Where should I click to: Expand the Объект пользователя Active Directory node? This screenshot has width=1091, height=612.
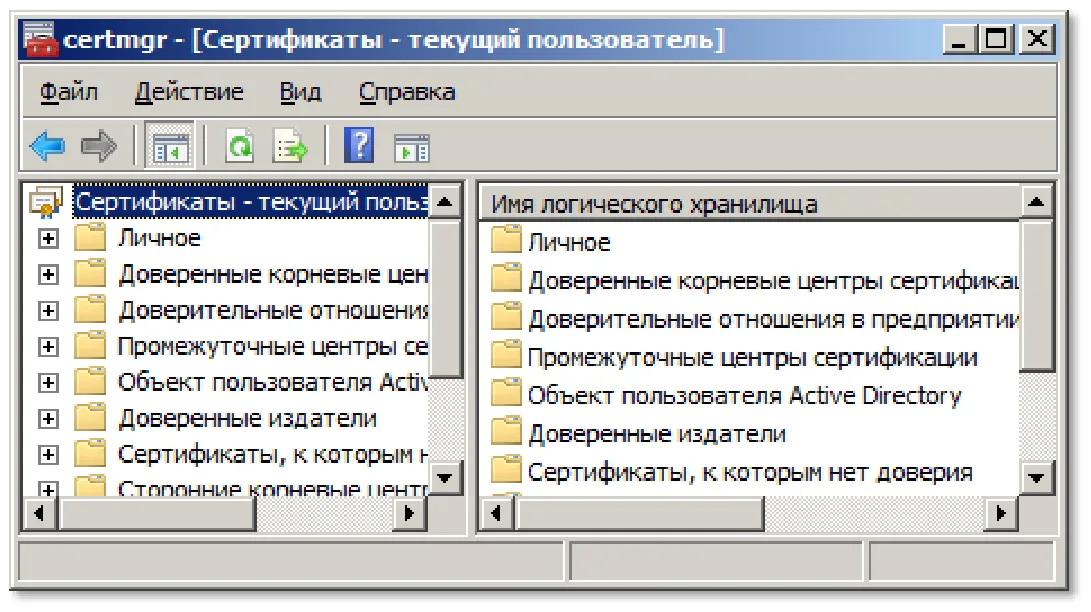48,382
